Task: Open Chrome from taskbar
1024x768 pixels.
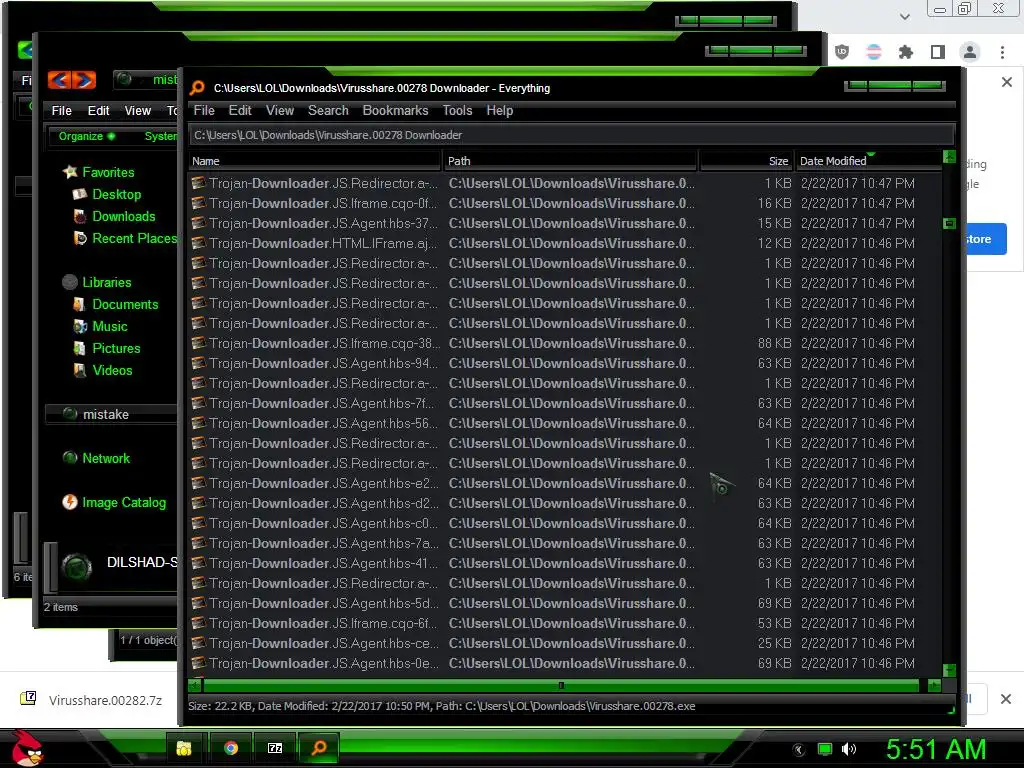Action: (x=230, y=748)
